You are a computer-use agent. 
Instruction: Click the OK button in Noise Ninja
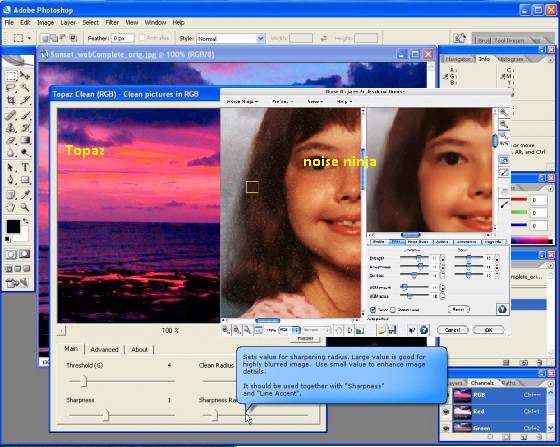point(488,330)
